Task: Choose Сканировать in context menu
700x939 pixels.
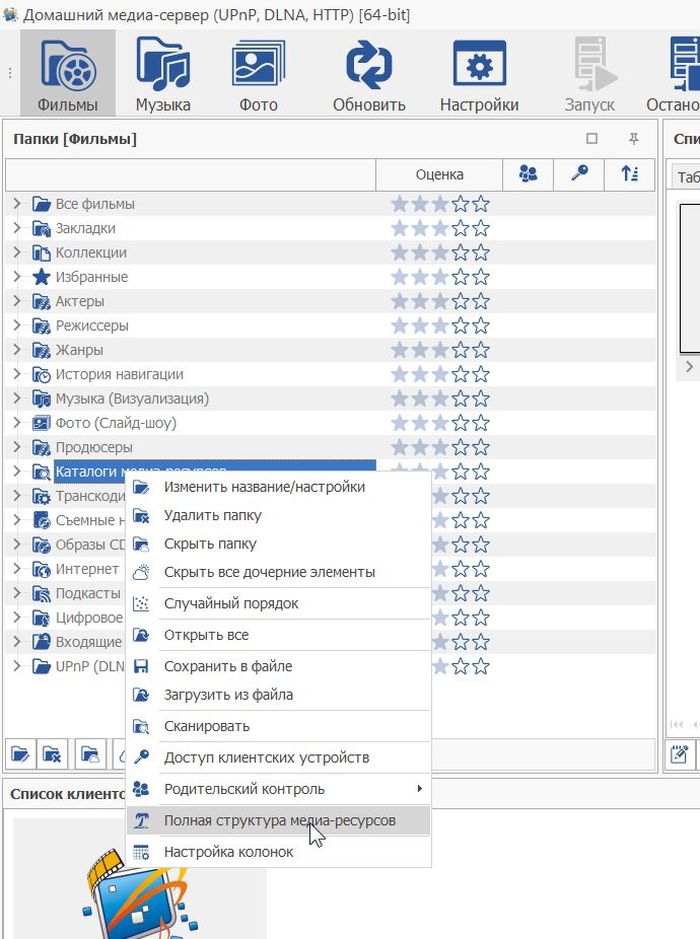Action: (206, 726)
